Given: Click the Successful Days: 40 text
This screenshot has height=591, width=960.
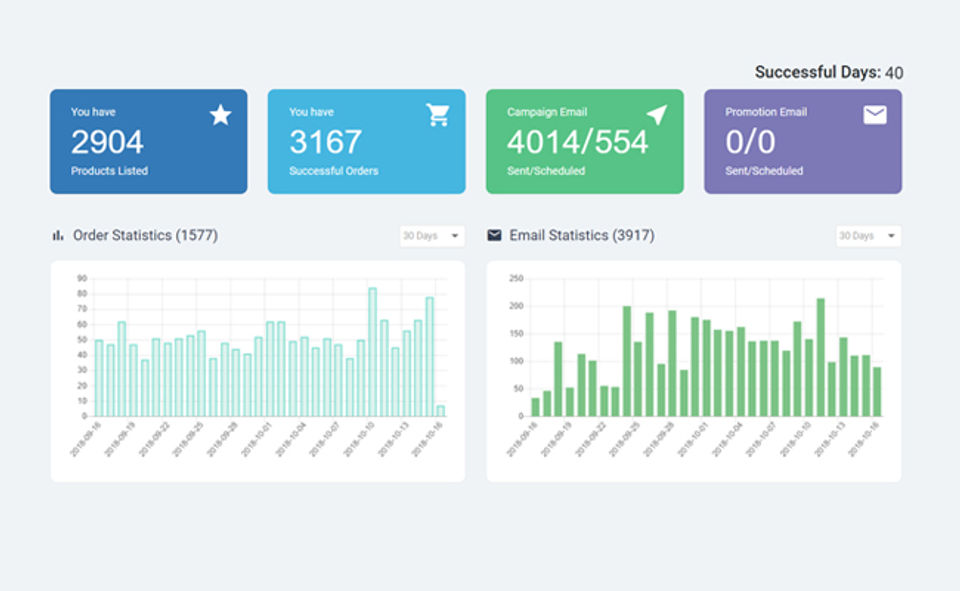Looking at the screenshot, I should 829,72.
